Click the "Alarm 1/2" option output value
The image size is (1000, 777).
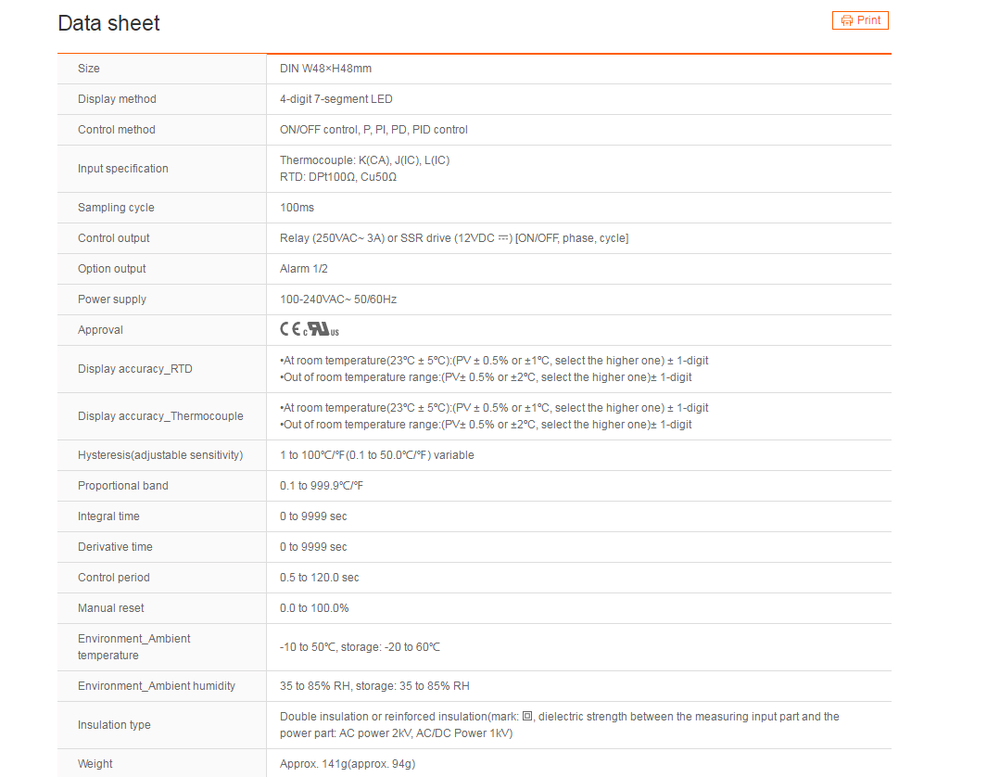pos(304,269)
